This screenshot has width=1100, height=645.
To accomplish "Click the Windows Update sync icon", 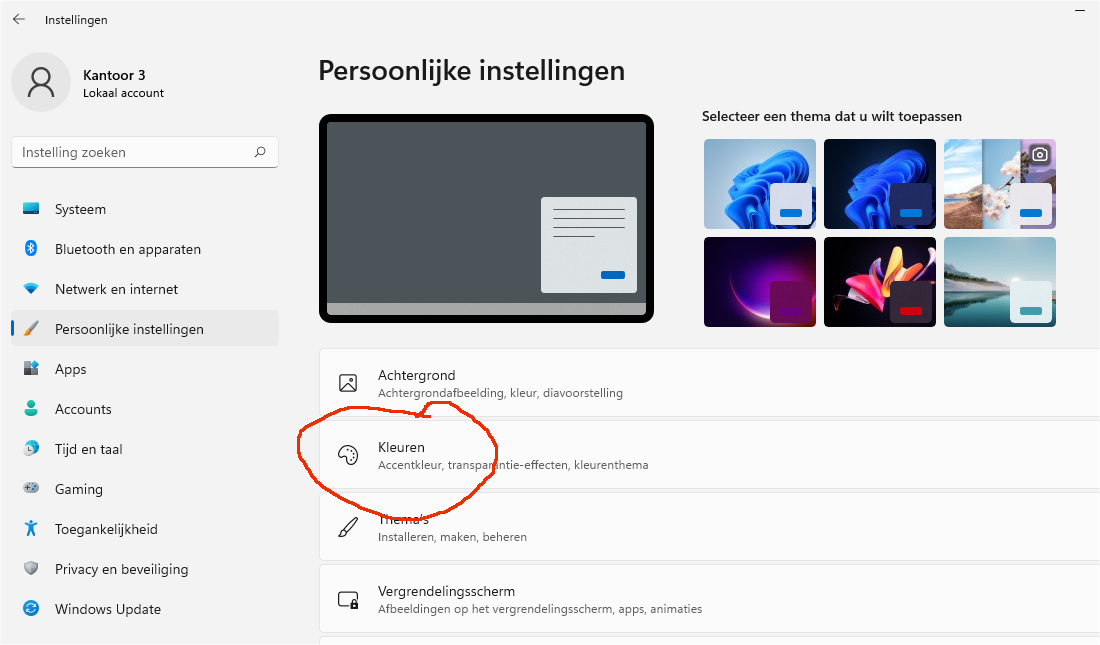I will click(x=31, y=608).
